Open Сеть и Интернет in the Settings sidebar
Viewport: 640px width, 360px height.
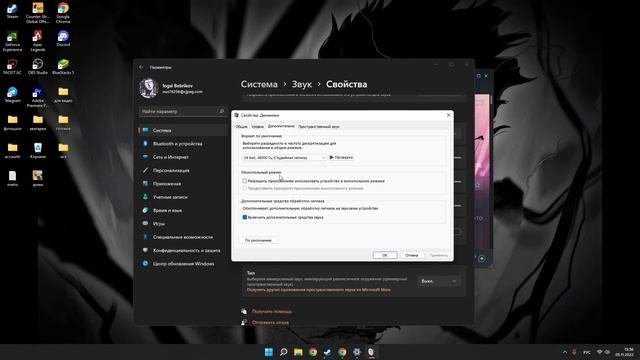[184, 157]
